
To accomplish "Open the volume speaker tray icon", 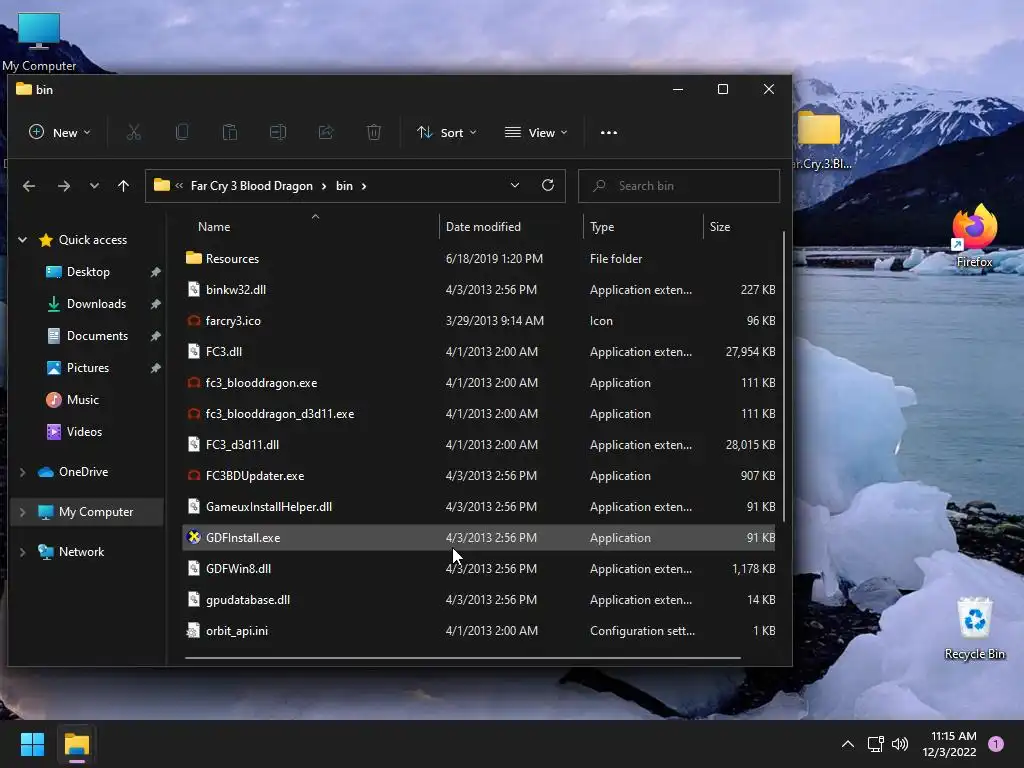I will 900,744.
